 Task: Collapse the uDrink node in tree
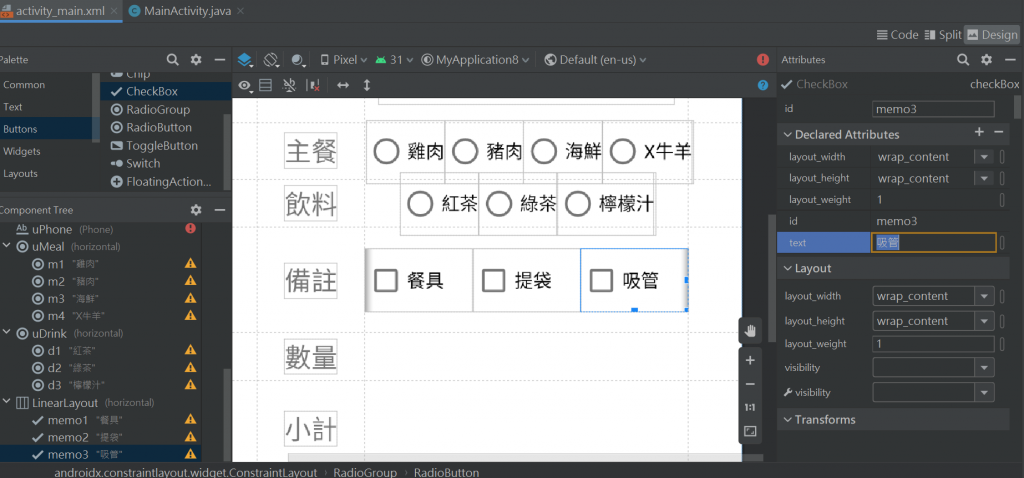tap(7, 333)
